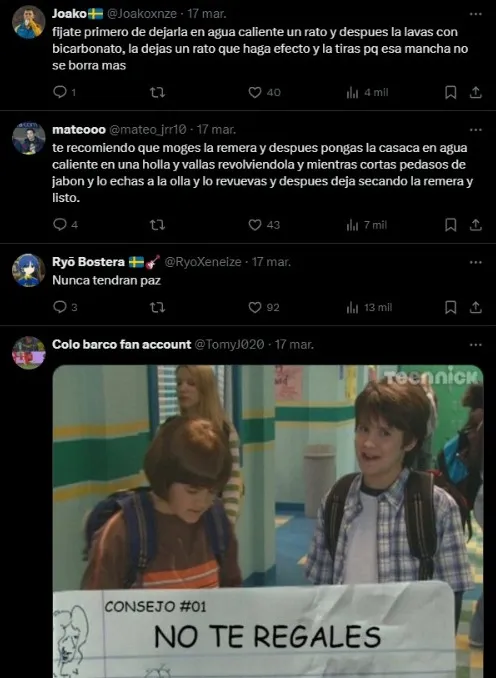Bookmark Joako's tweet

(x=451, y=92)
